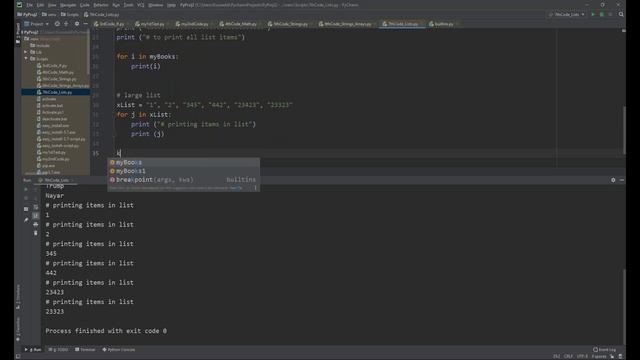
Task: Collapse the PyProj root node
Action: click(x=23, y=32)
